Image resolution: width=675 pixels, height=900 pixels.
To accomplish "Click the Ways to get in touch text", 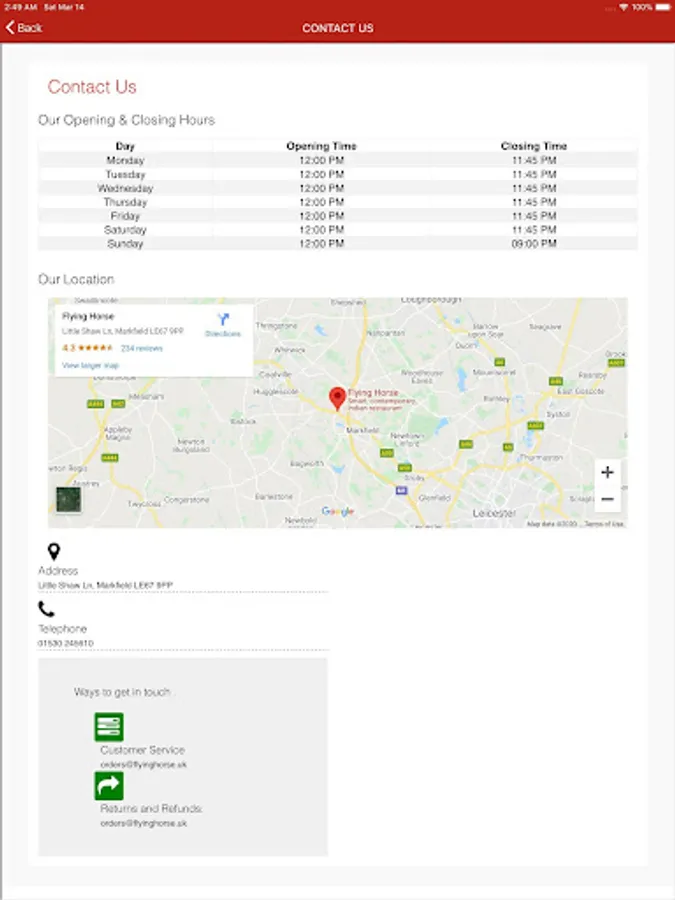I will [122, 692].
